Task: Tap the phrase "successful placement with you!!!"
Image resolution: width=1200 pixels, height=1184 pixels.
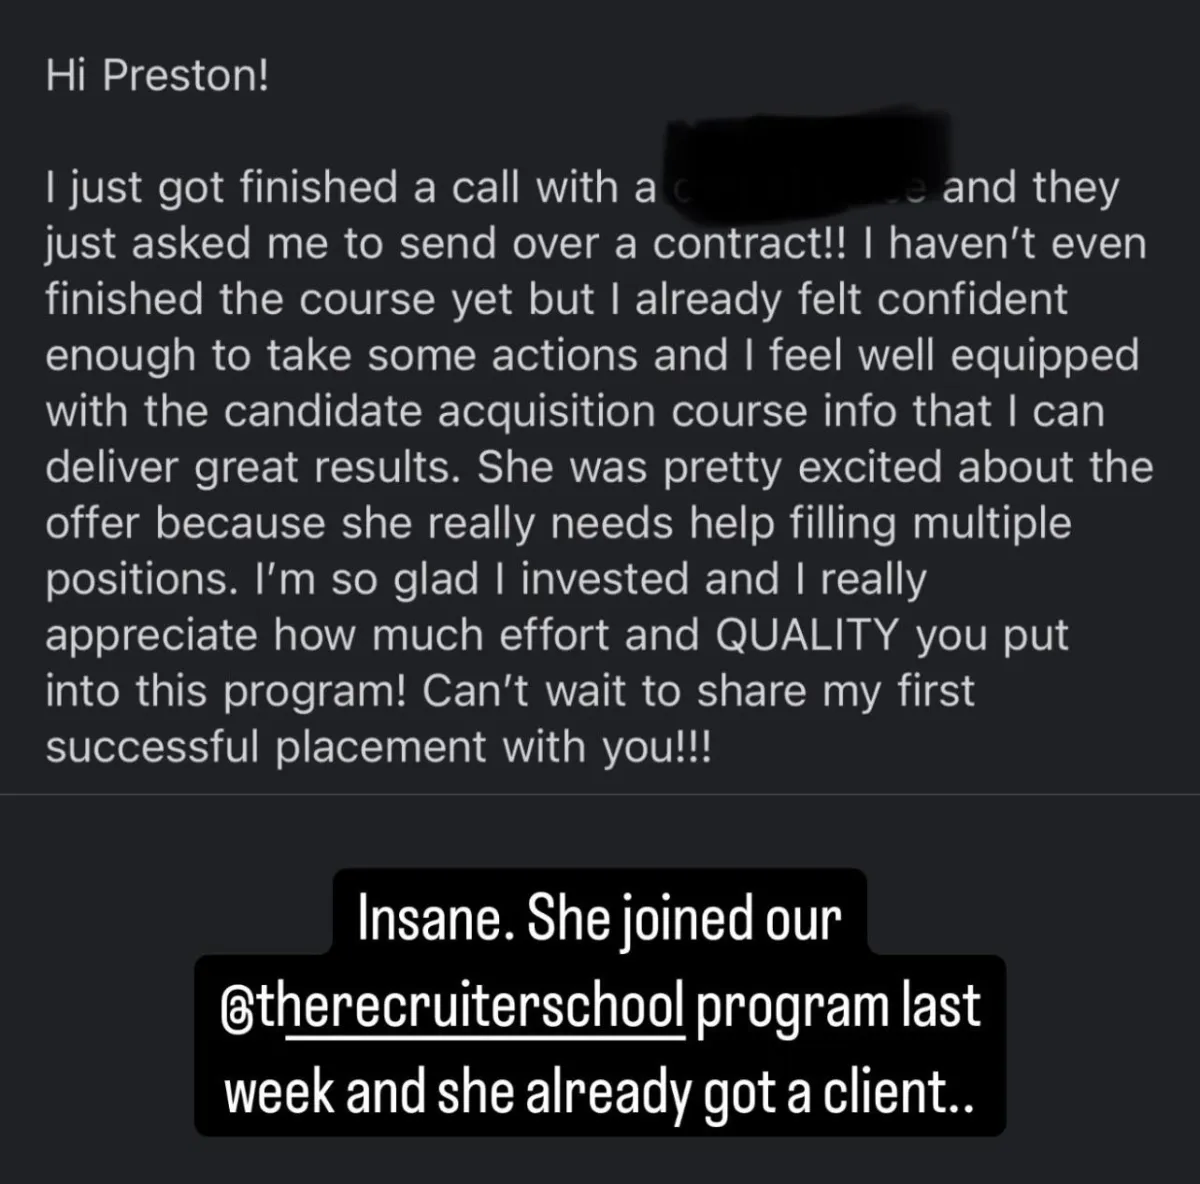Action: 378,749
